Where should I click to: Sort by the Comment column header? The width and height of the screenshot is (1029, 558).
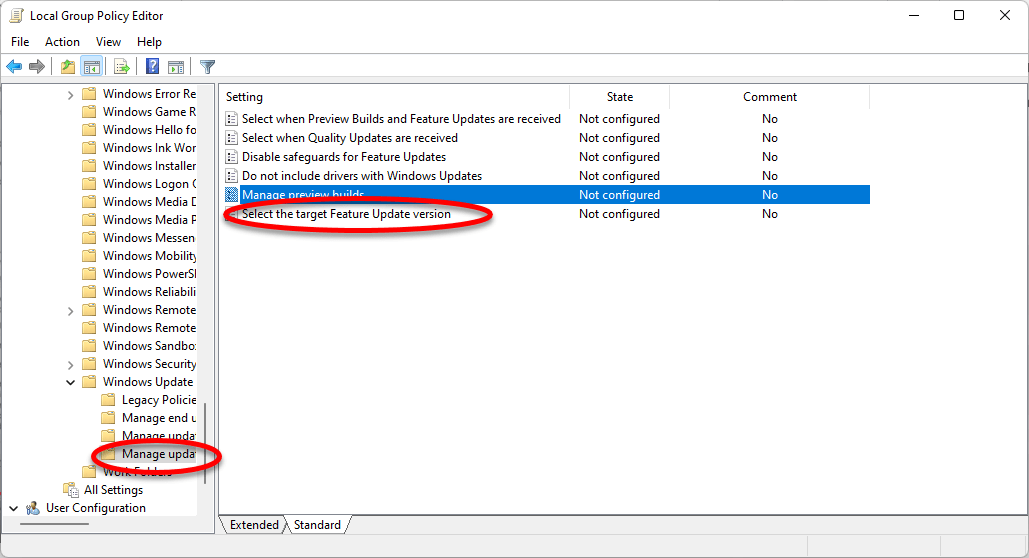(x=770, y=97)
